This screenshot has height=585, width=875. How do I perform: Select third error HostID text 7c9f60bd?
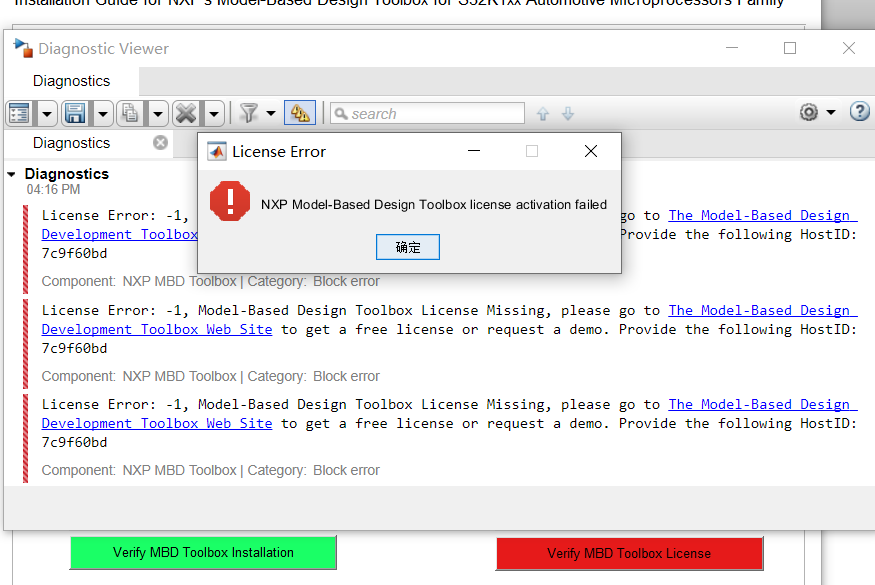pos(74,443)
